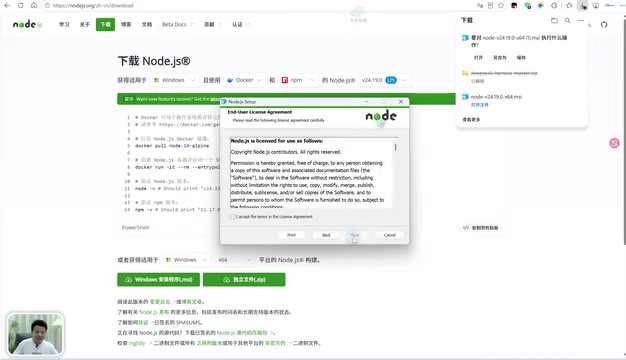Click the green new features banner

pos(286,99)
